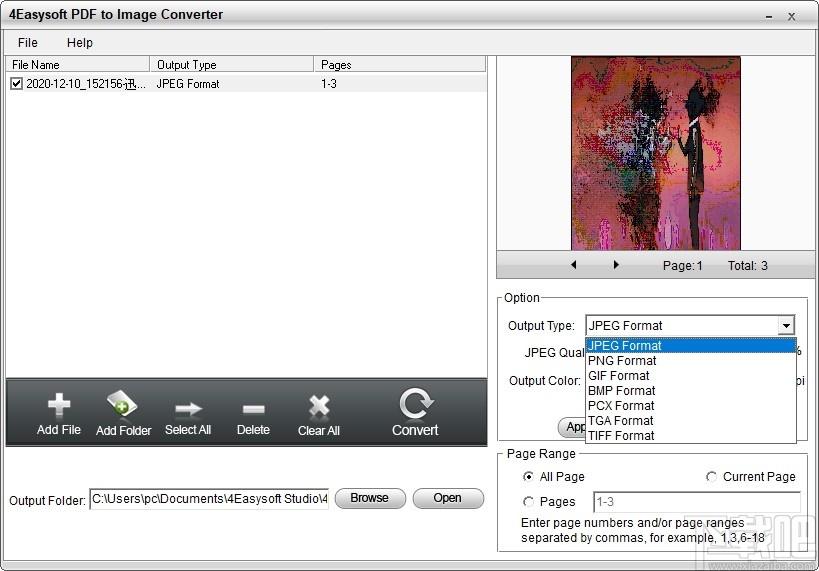Image resolution: width=819 pixels, height=571 pixels.
Task: Choose PCX Format in dropdown list
Action: (691, 406)
